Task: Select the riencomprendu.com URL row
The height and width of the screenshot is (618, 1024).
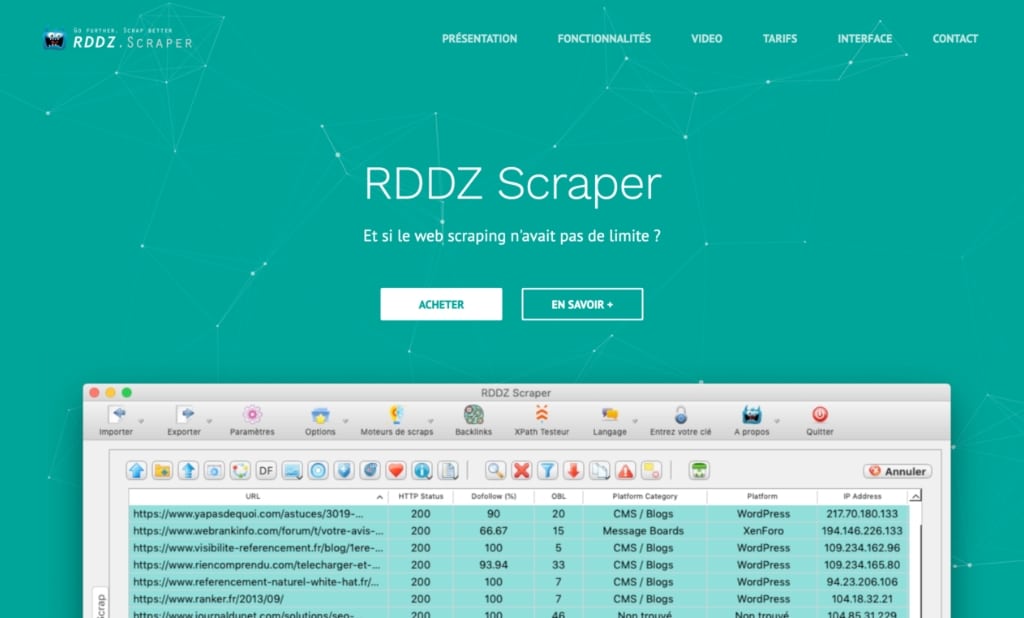Action: coord(519,565)
